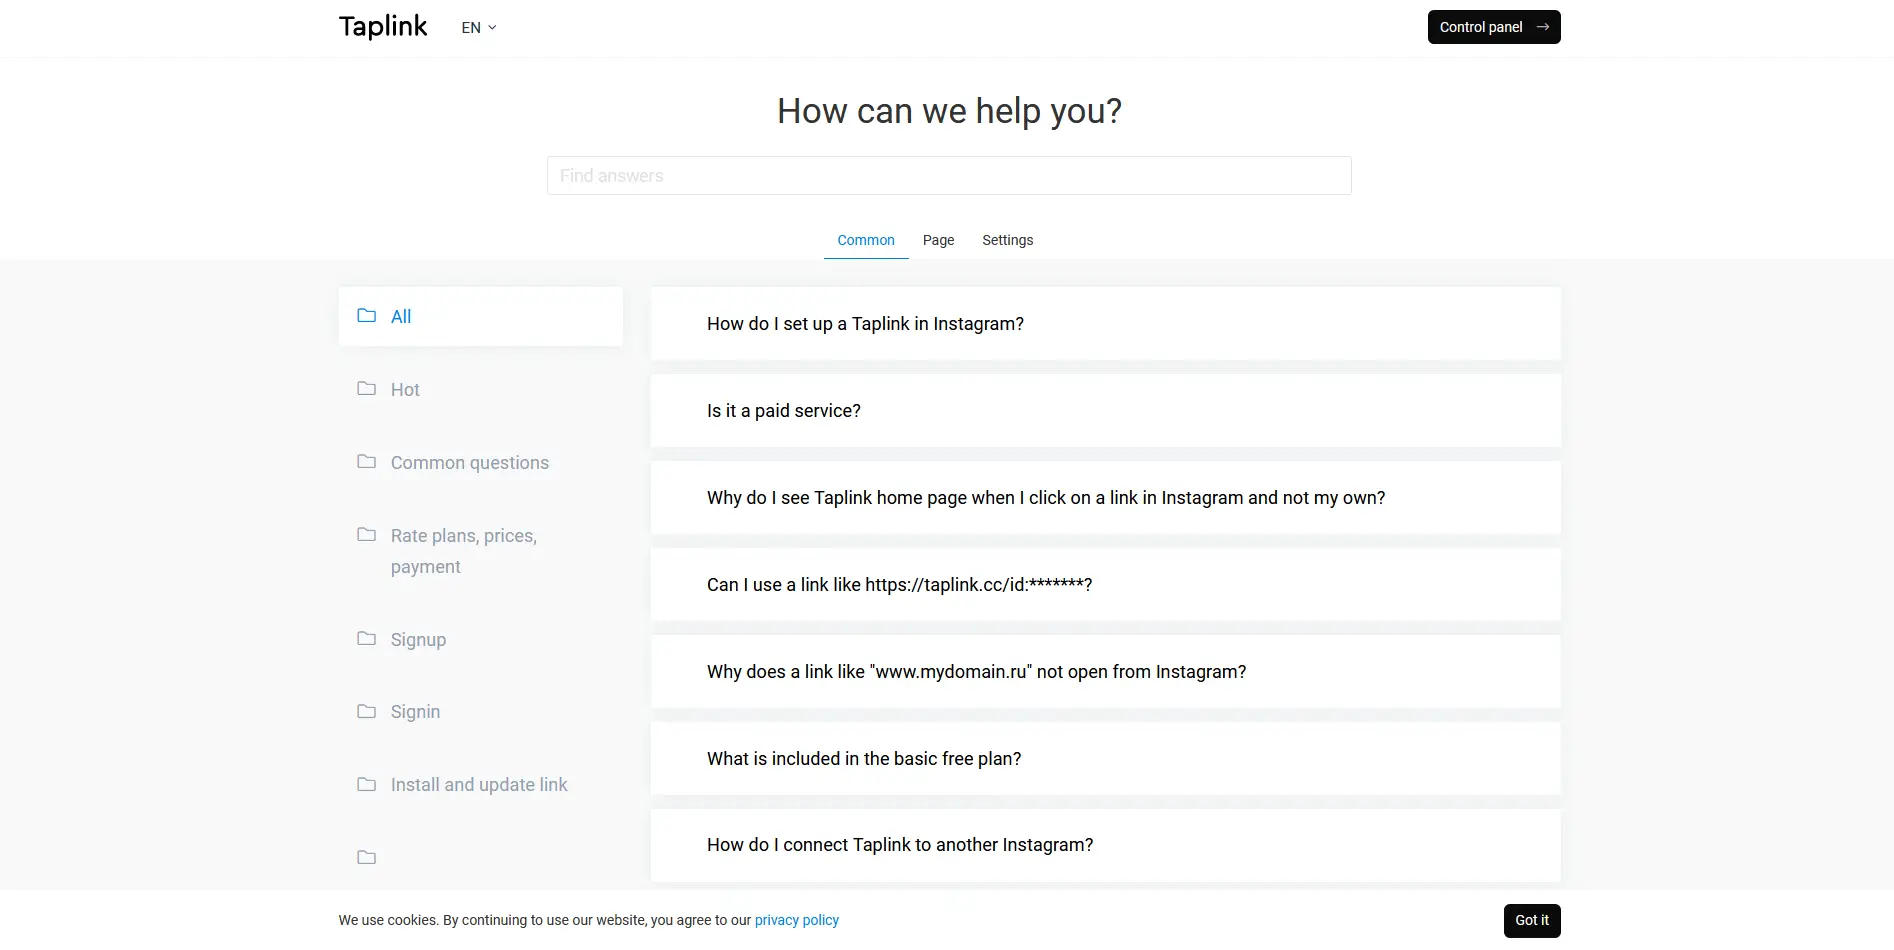
Task: Expand 'Can I use a link like https://taplink.cc/id' question
Action: [x=1105, y=585]
